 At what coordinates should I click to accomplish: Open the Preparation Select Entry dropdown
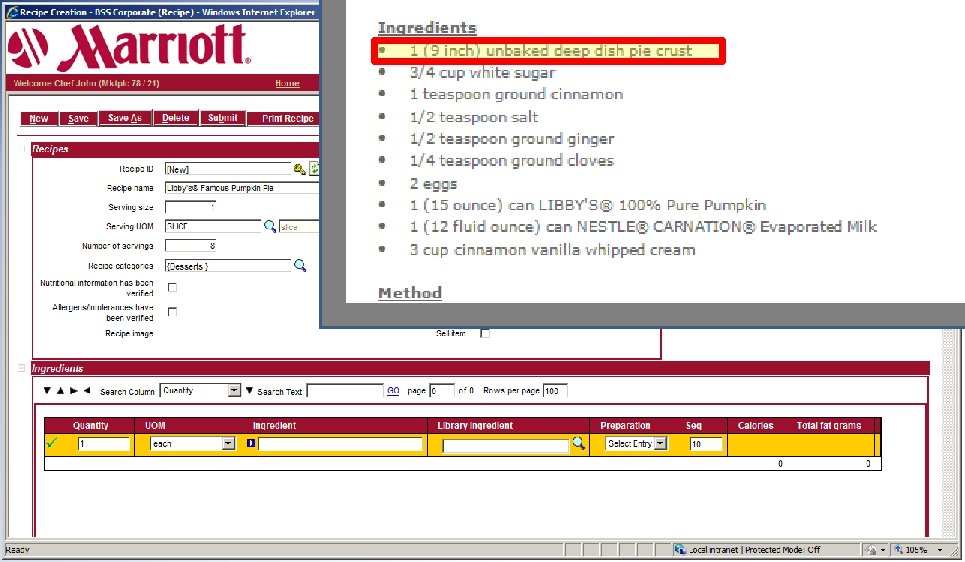pos(660,443)
